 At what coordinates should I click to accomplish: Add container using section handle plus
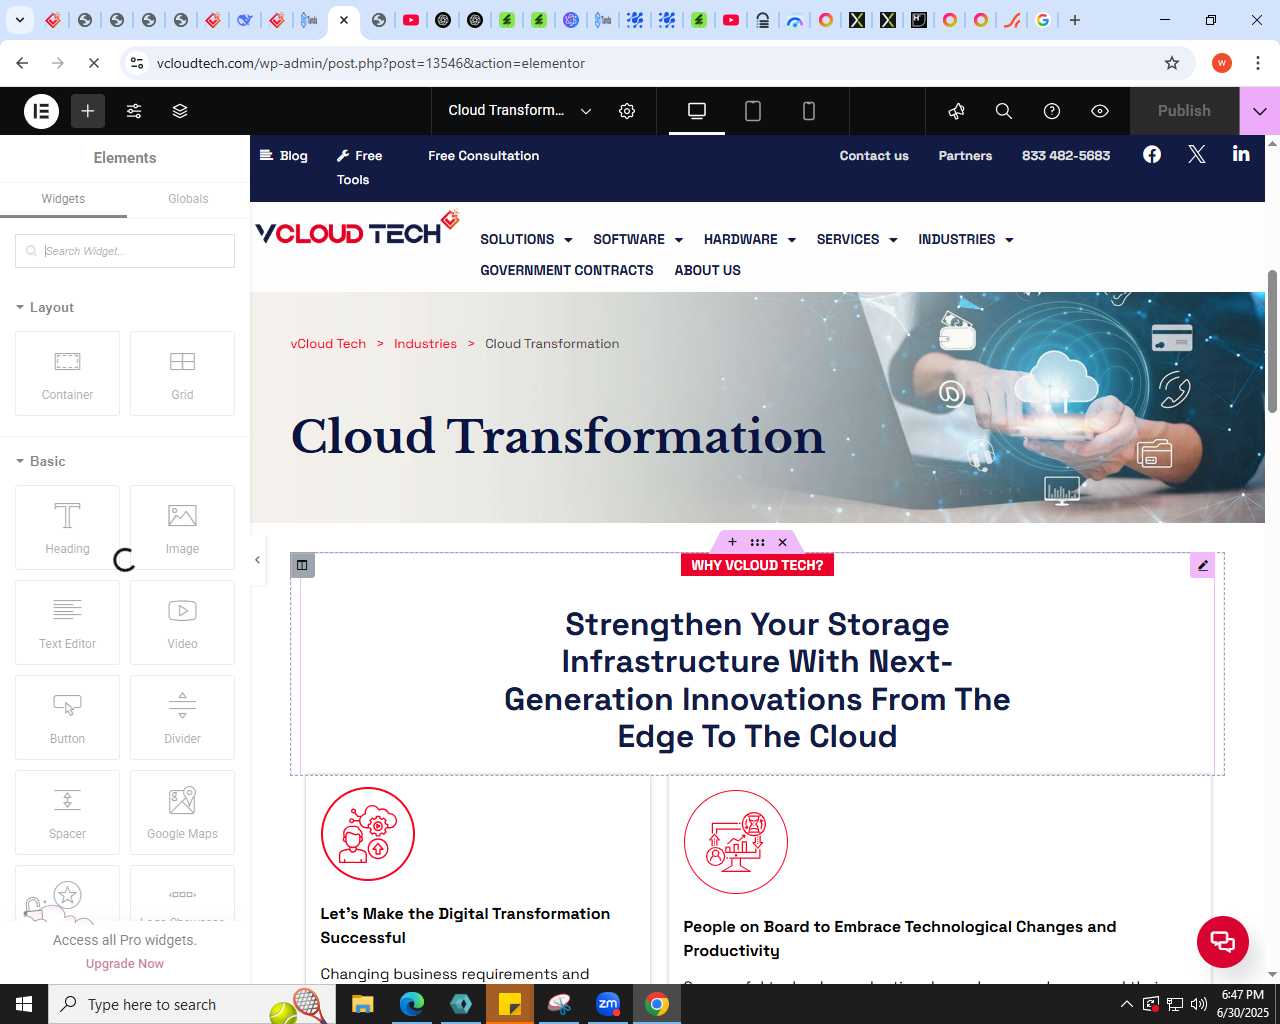pyautogui.click(x=732, y=542)
